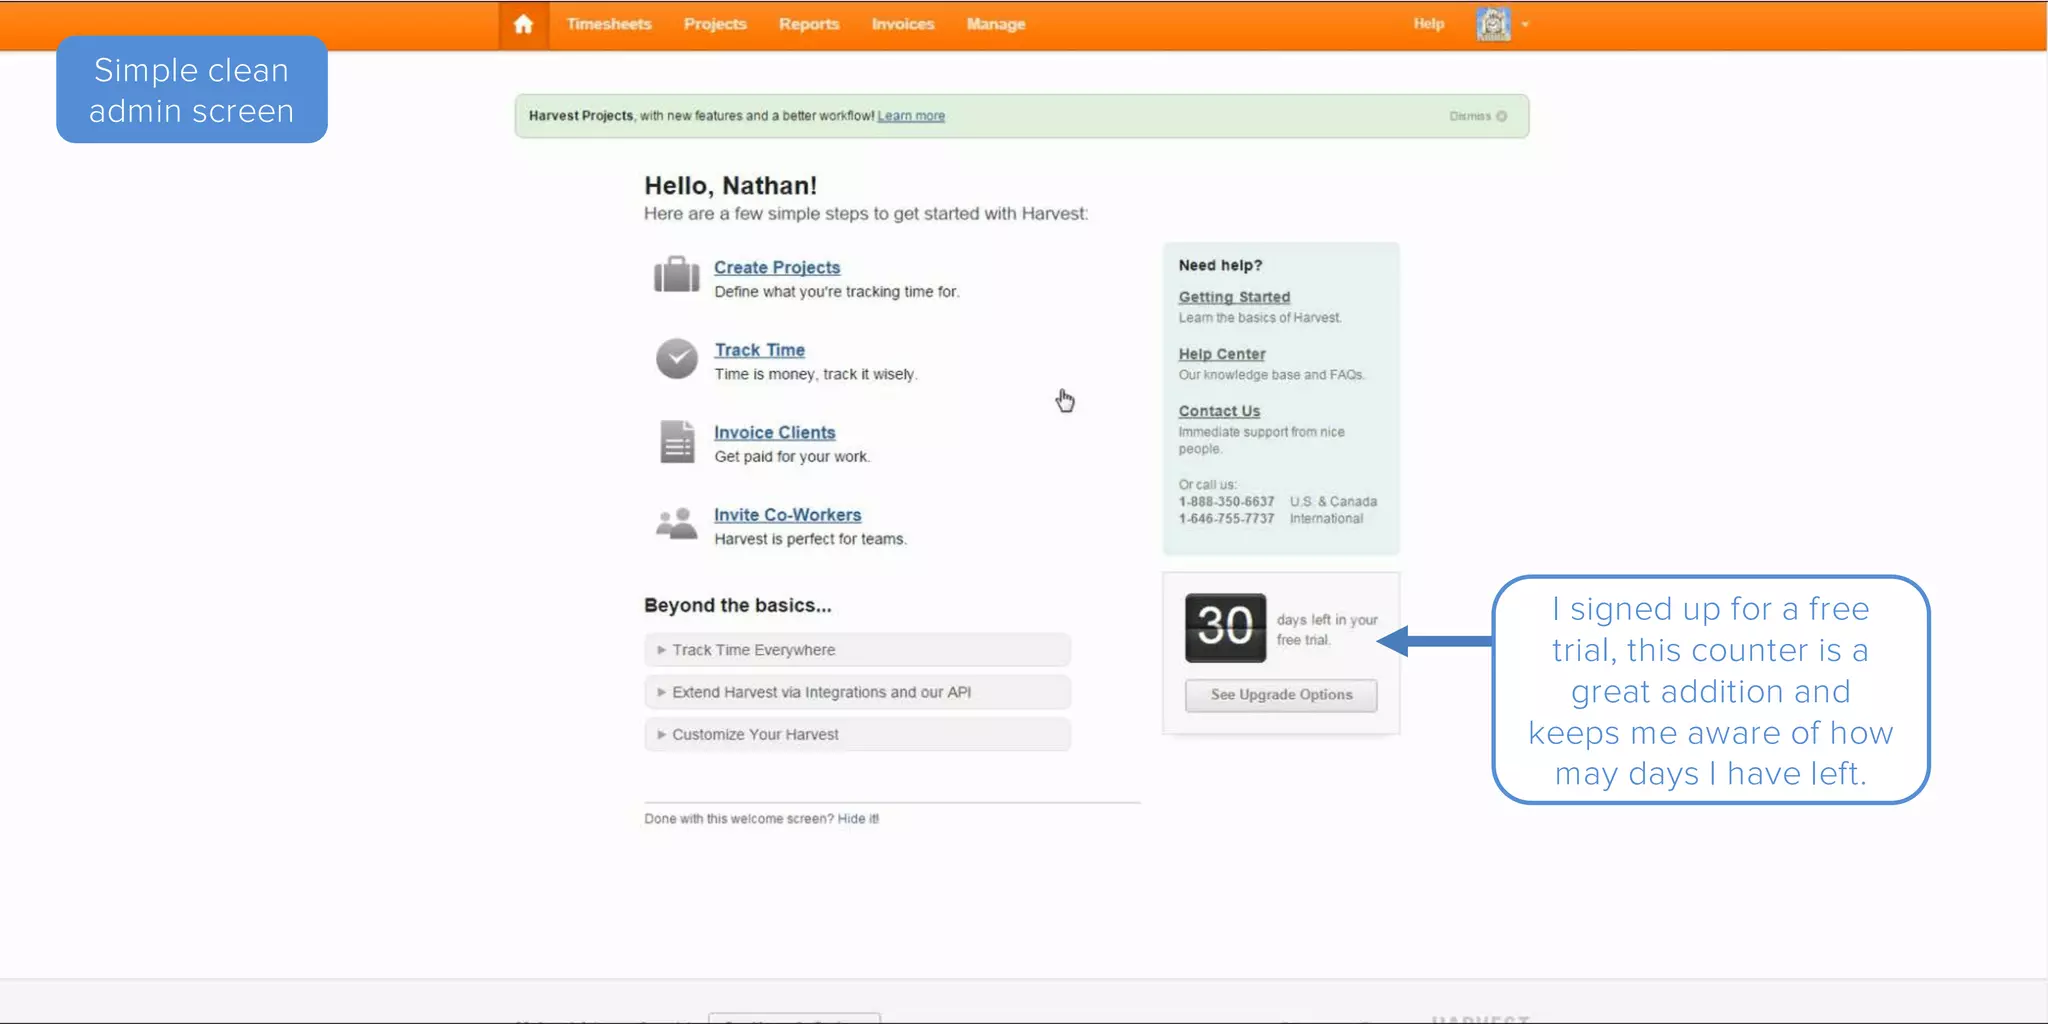Image resolution: width=2048 pixels, height=1024 pixels.
Task: Click 'Get paid for your work.' text
Action: 792,457
